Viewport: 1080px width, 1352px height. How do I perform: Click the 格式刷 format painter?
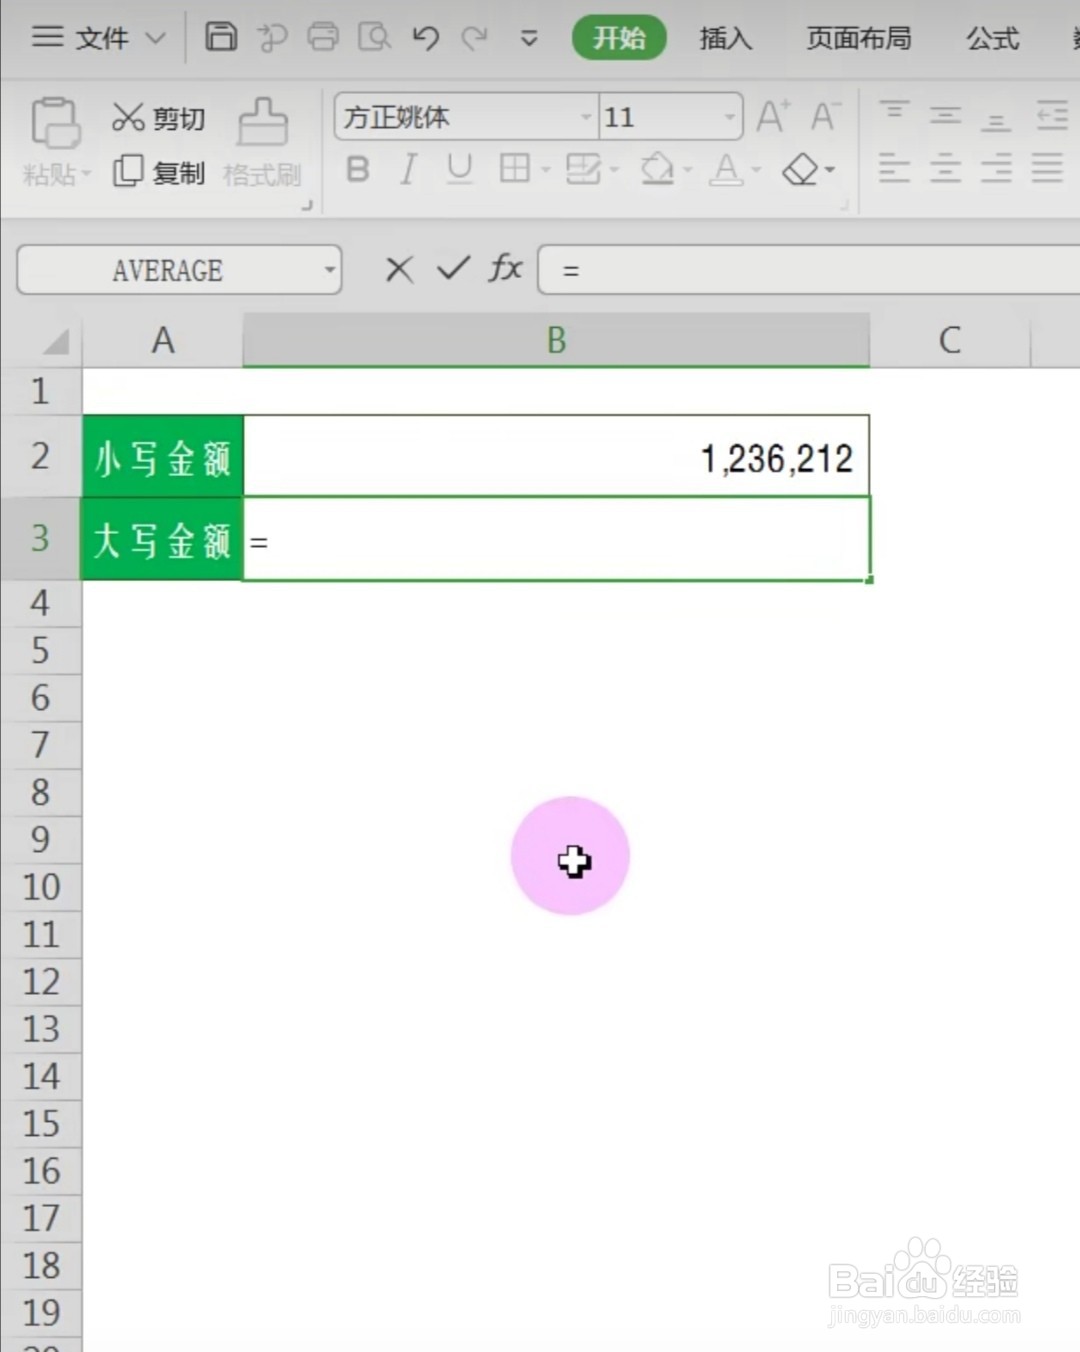(x=262, y=144)
